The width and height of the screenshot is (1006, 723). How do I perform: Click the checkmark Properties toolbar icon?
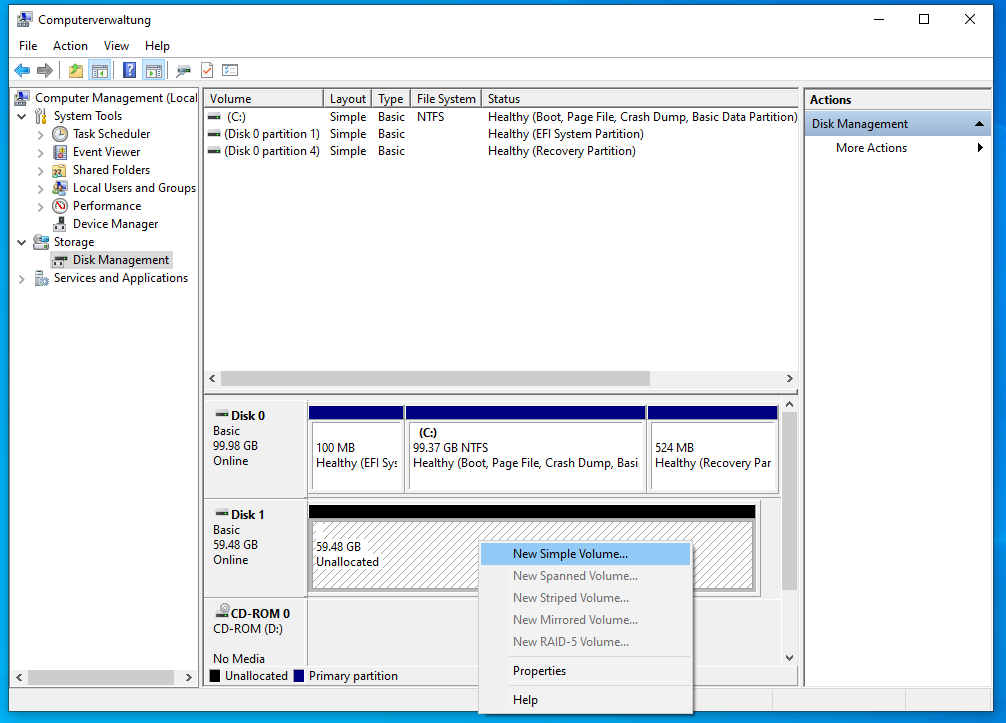tap(207, 70)
